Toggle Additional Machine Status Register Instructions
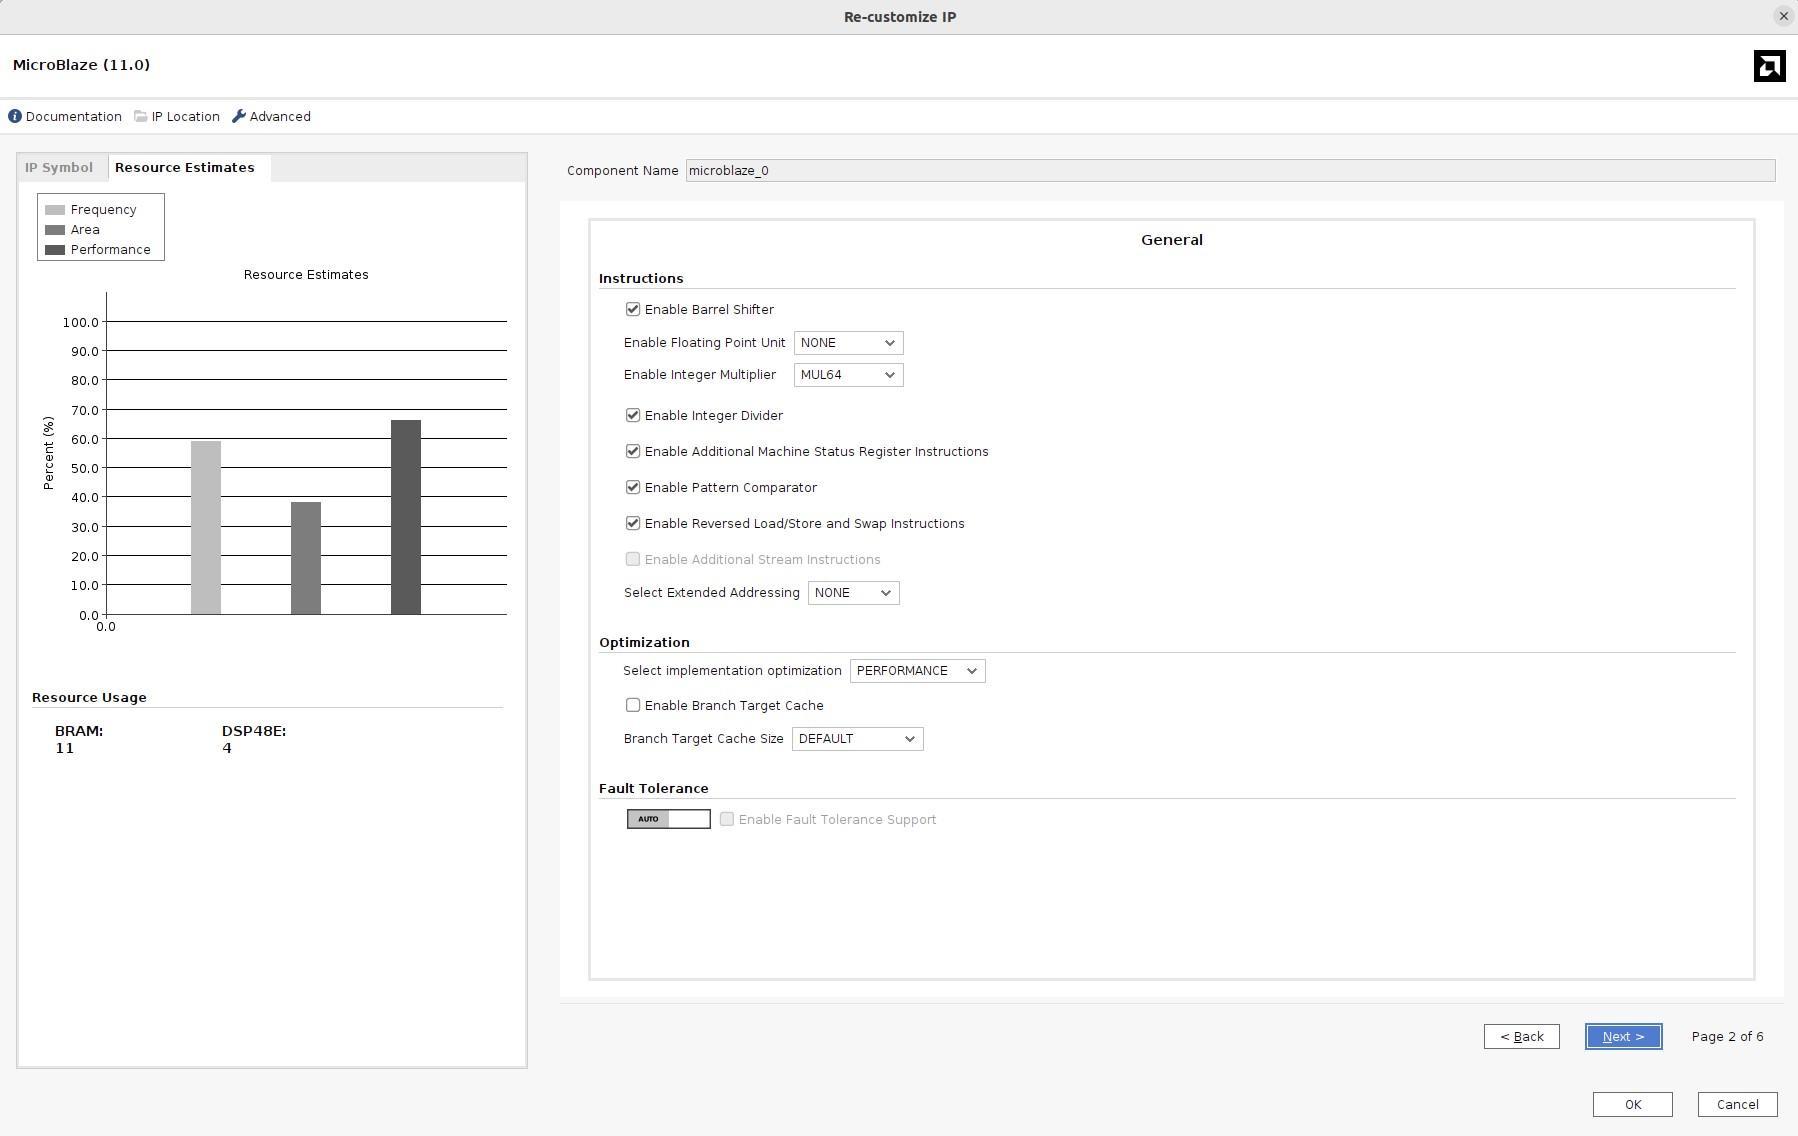Image resolution: width=1798 pixels, height=1136 pixels. 633,451
